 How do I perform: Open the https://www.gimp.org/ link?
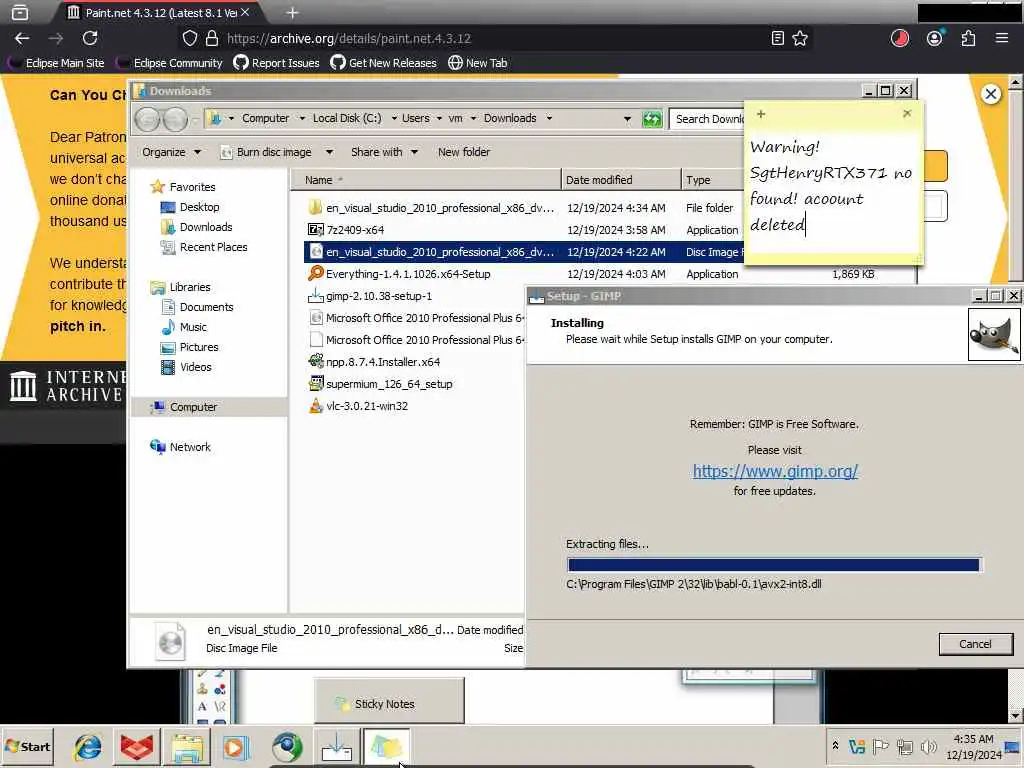point(775,471)
